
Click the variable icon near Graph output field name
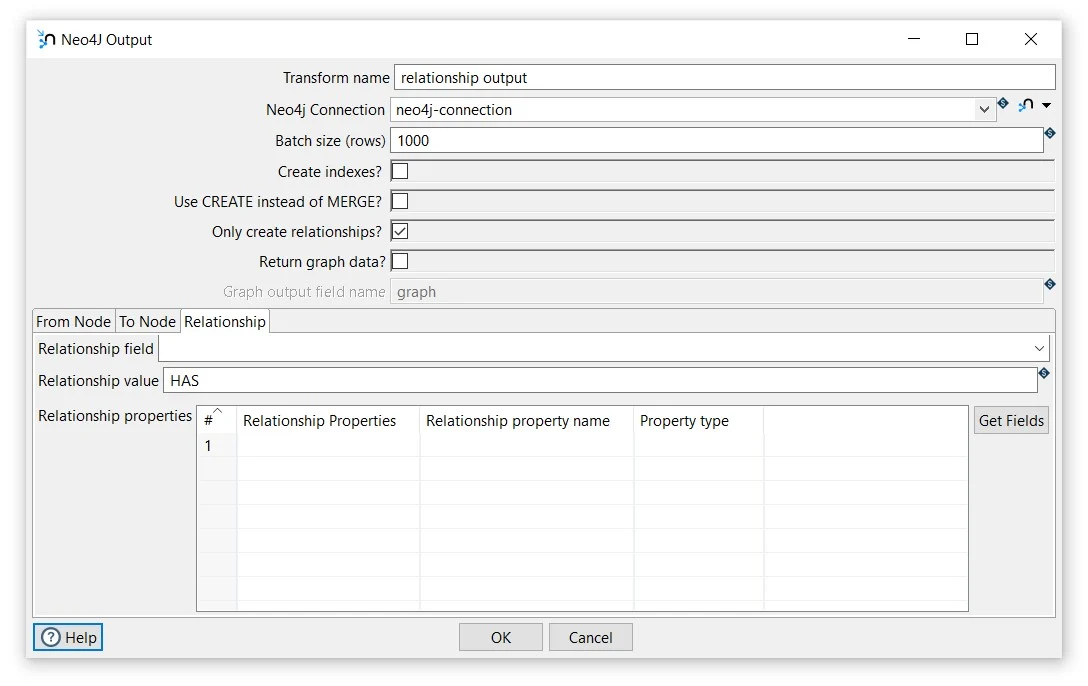[x=1049, y=284]
